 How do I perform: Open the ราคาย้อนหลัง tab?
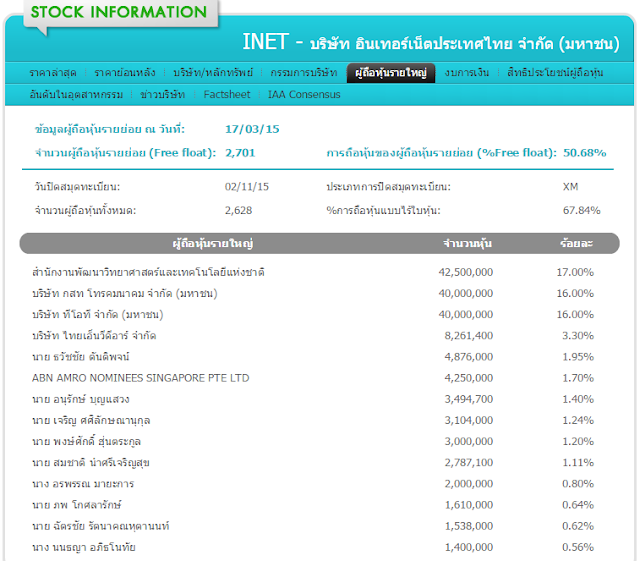[x=124, y=73]
